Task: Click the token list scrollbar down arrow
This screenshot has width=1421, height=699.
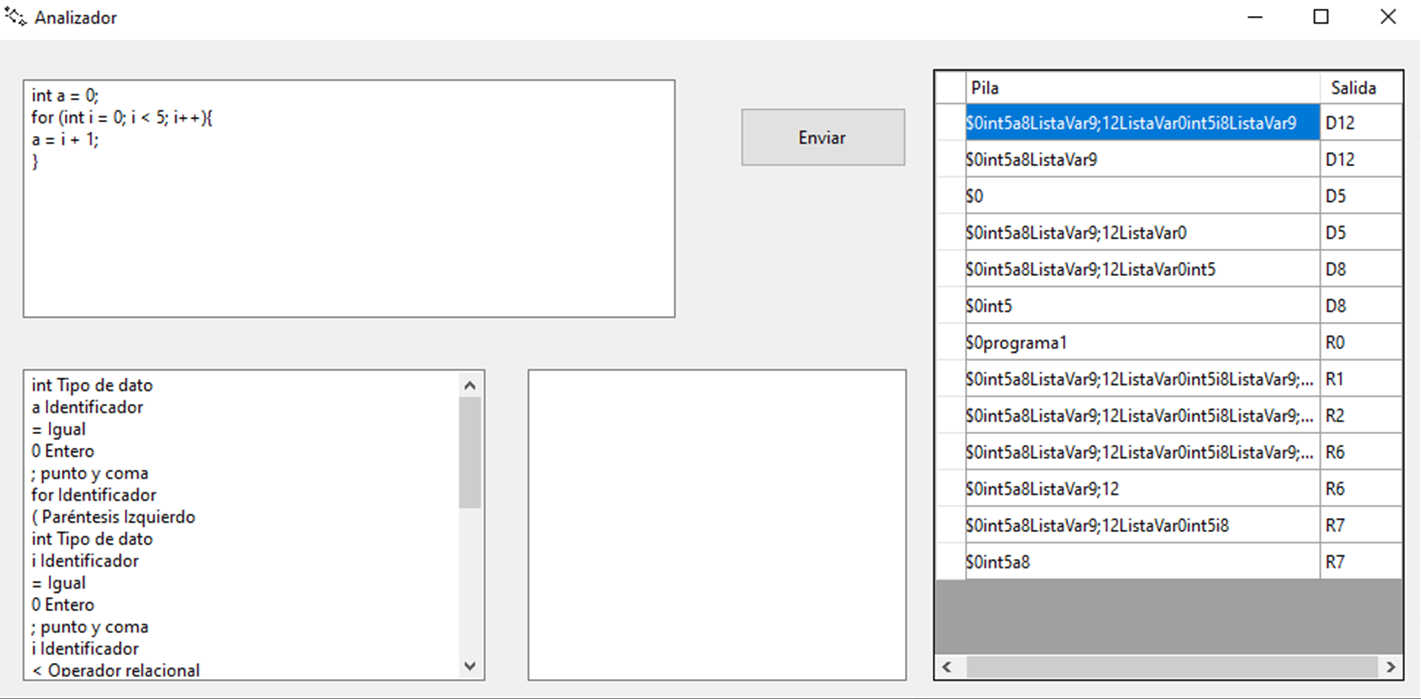Action: (x=469, y=664)
